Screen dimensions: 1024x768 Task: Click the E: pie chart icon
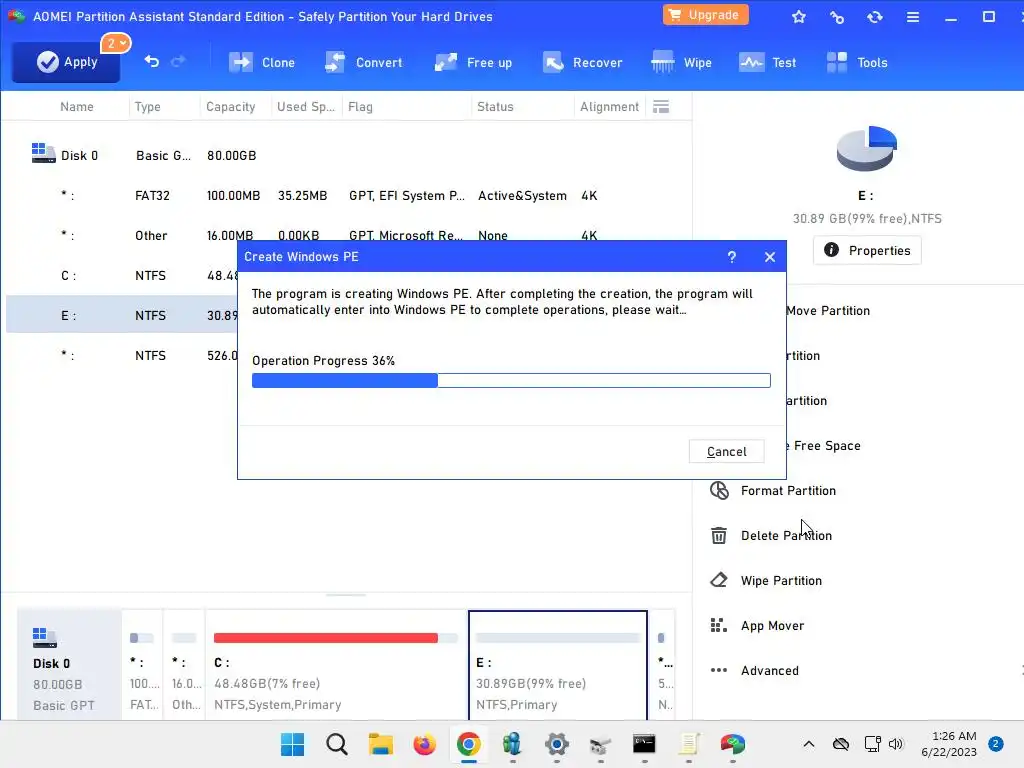[x=867, y=148]
